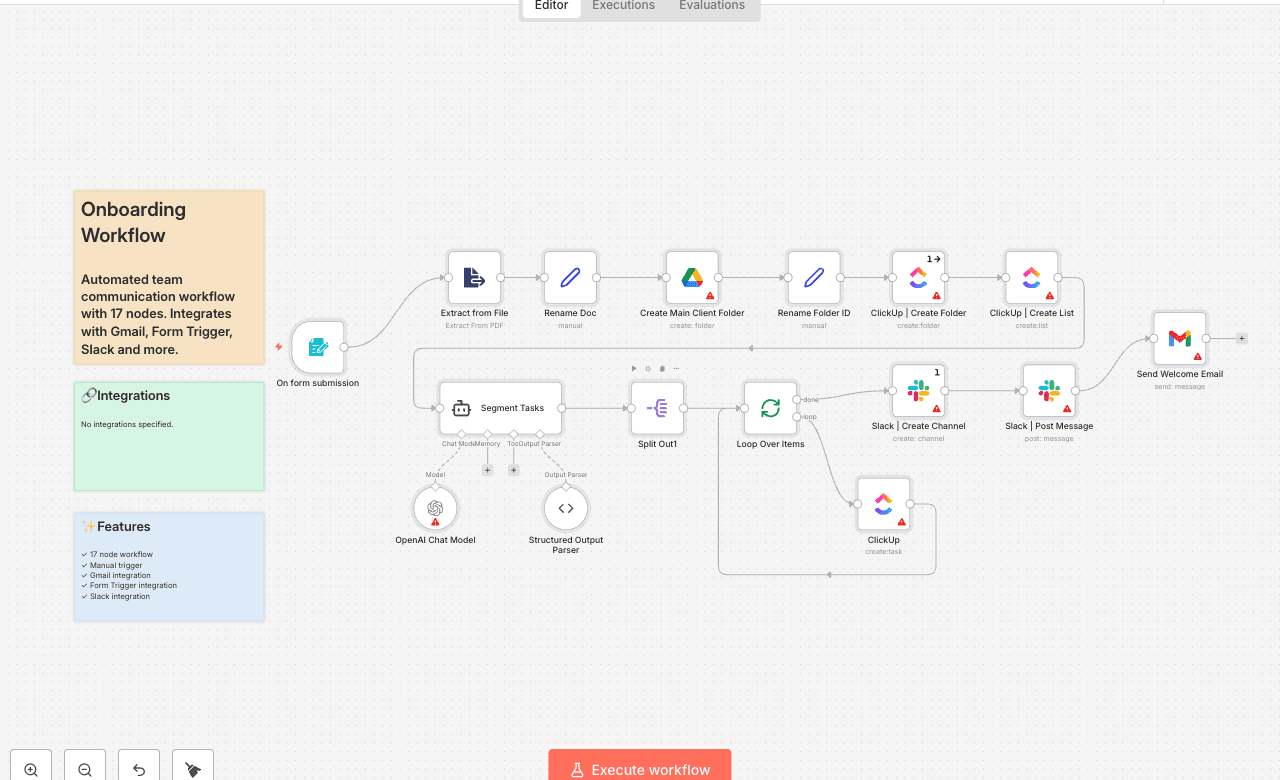The height and width of the screenshot is (780, 1280).
Task: Click the Slack | Create Channel node
Action: [918, 392]
